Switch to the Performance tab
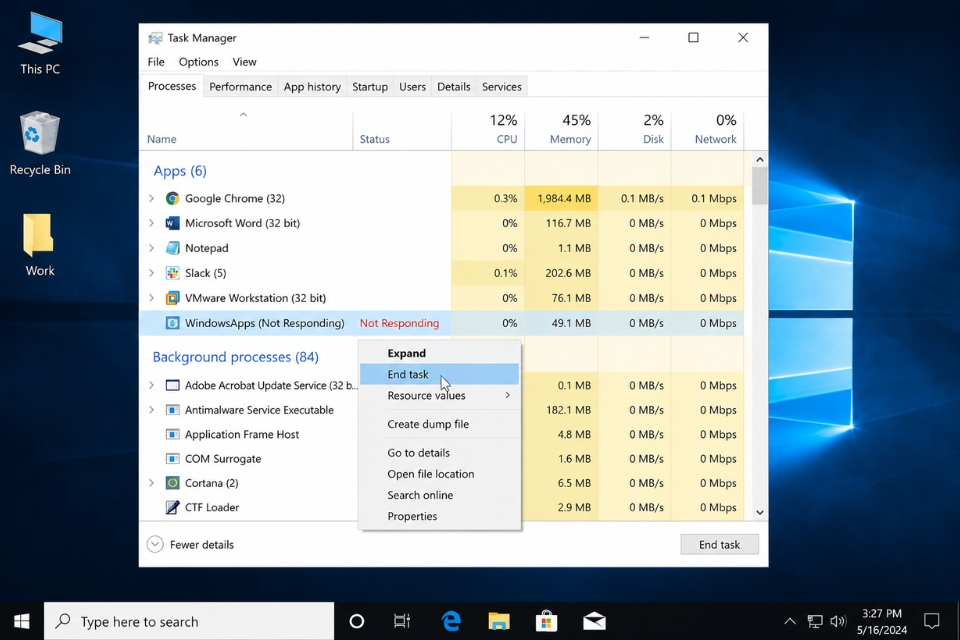Viewport: 960px width, 640px height. coord(241,87)
